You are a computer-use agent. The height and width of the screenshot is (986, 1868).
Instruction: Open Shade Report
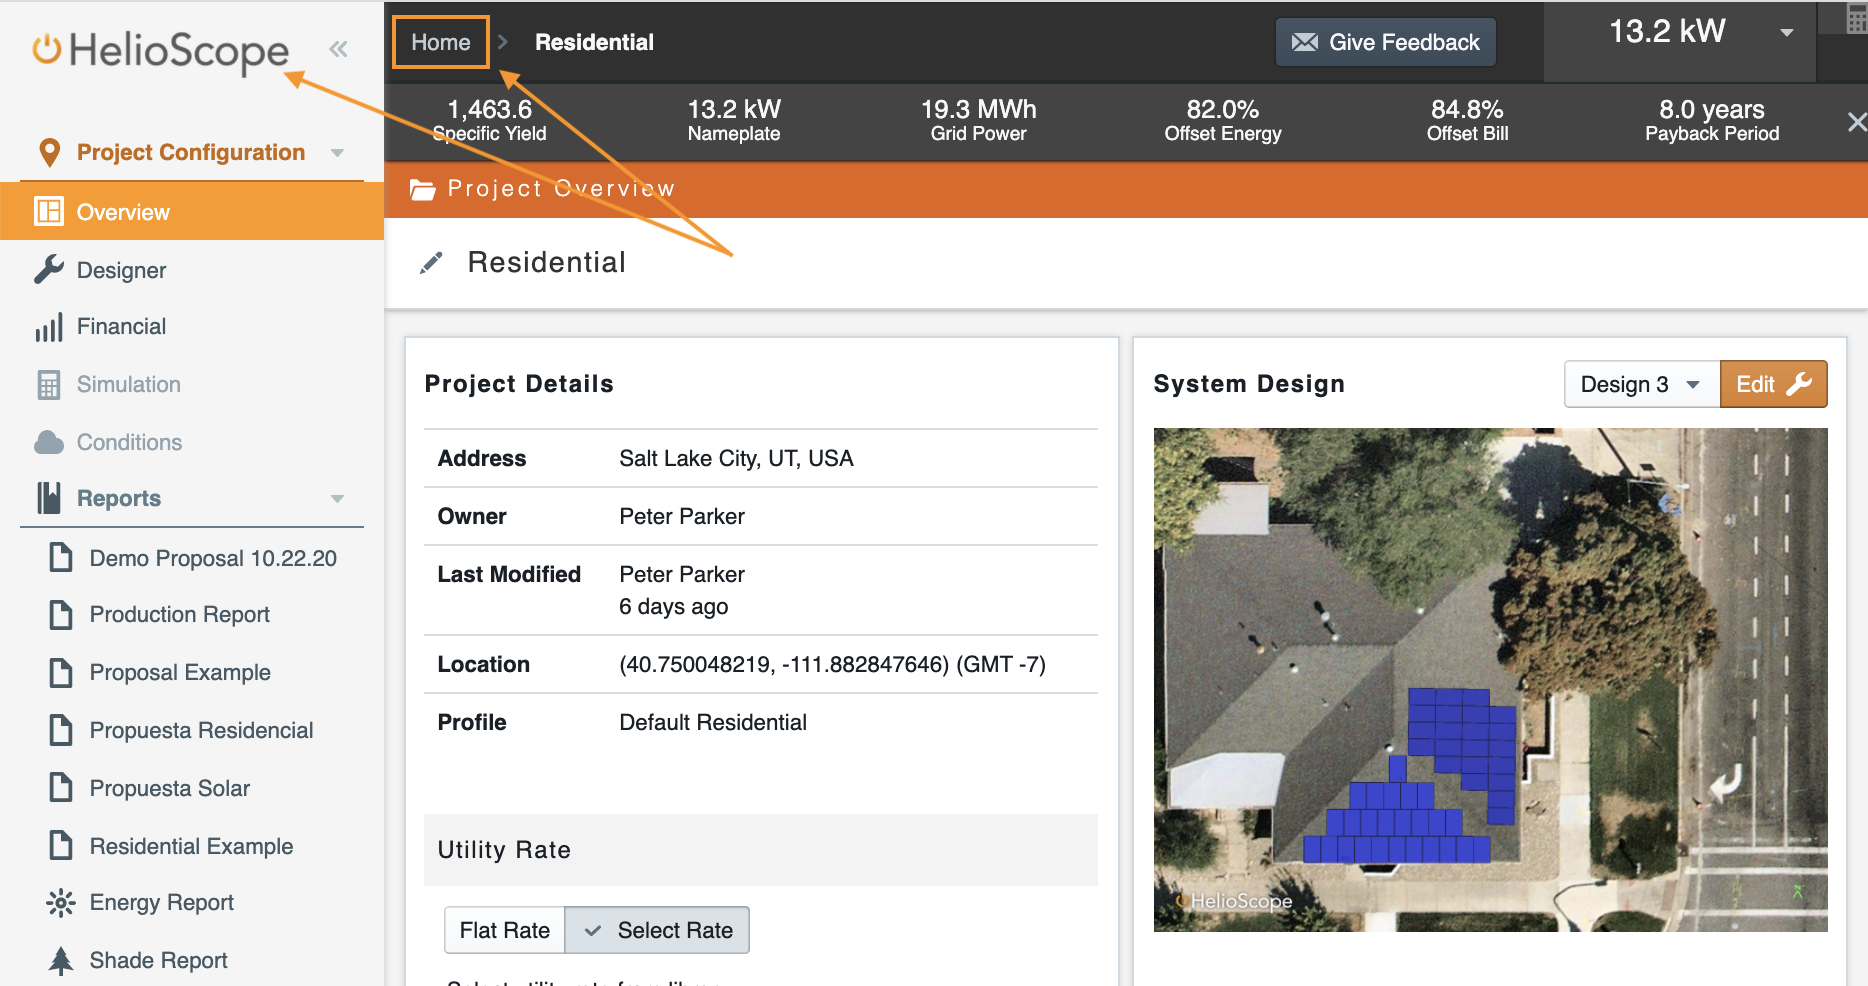tap(159, 961)
